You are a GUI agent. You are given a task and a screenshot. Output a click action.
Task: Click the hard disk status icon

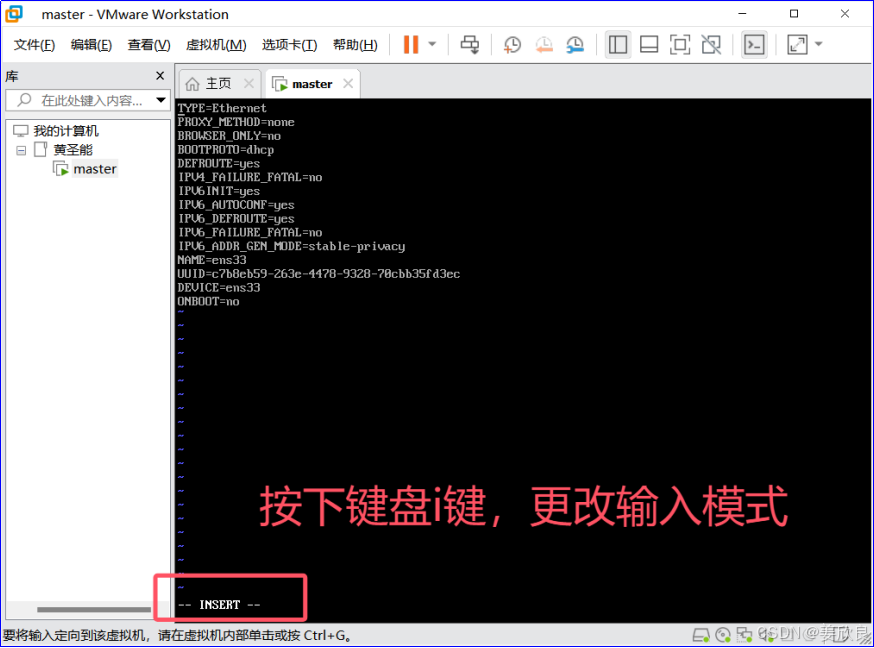coord(701,635)
